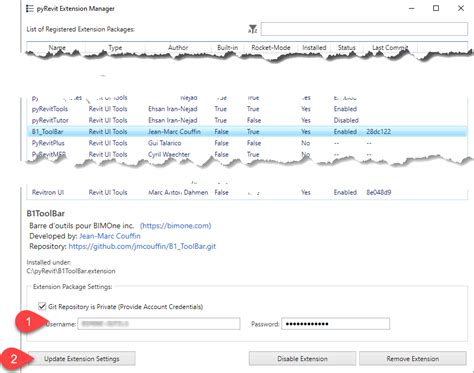
Task: Click Update Extension Settings button
Action: (82, 359)
